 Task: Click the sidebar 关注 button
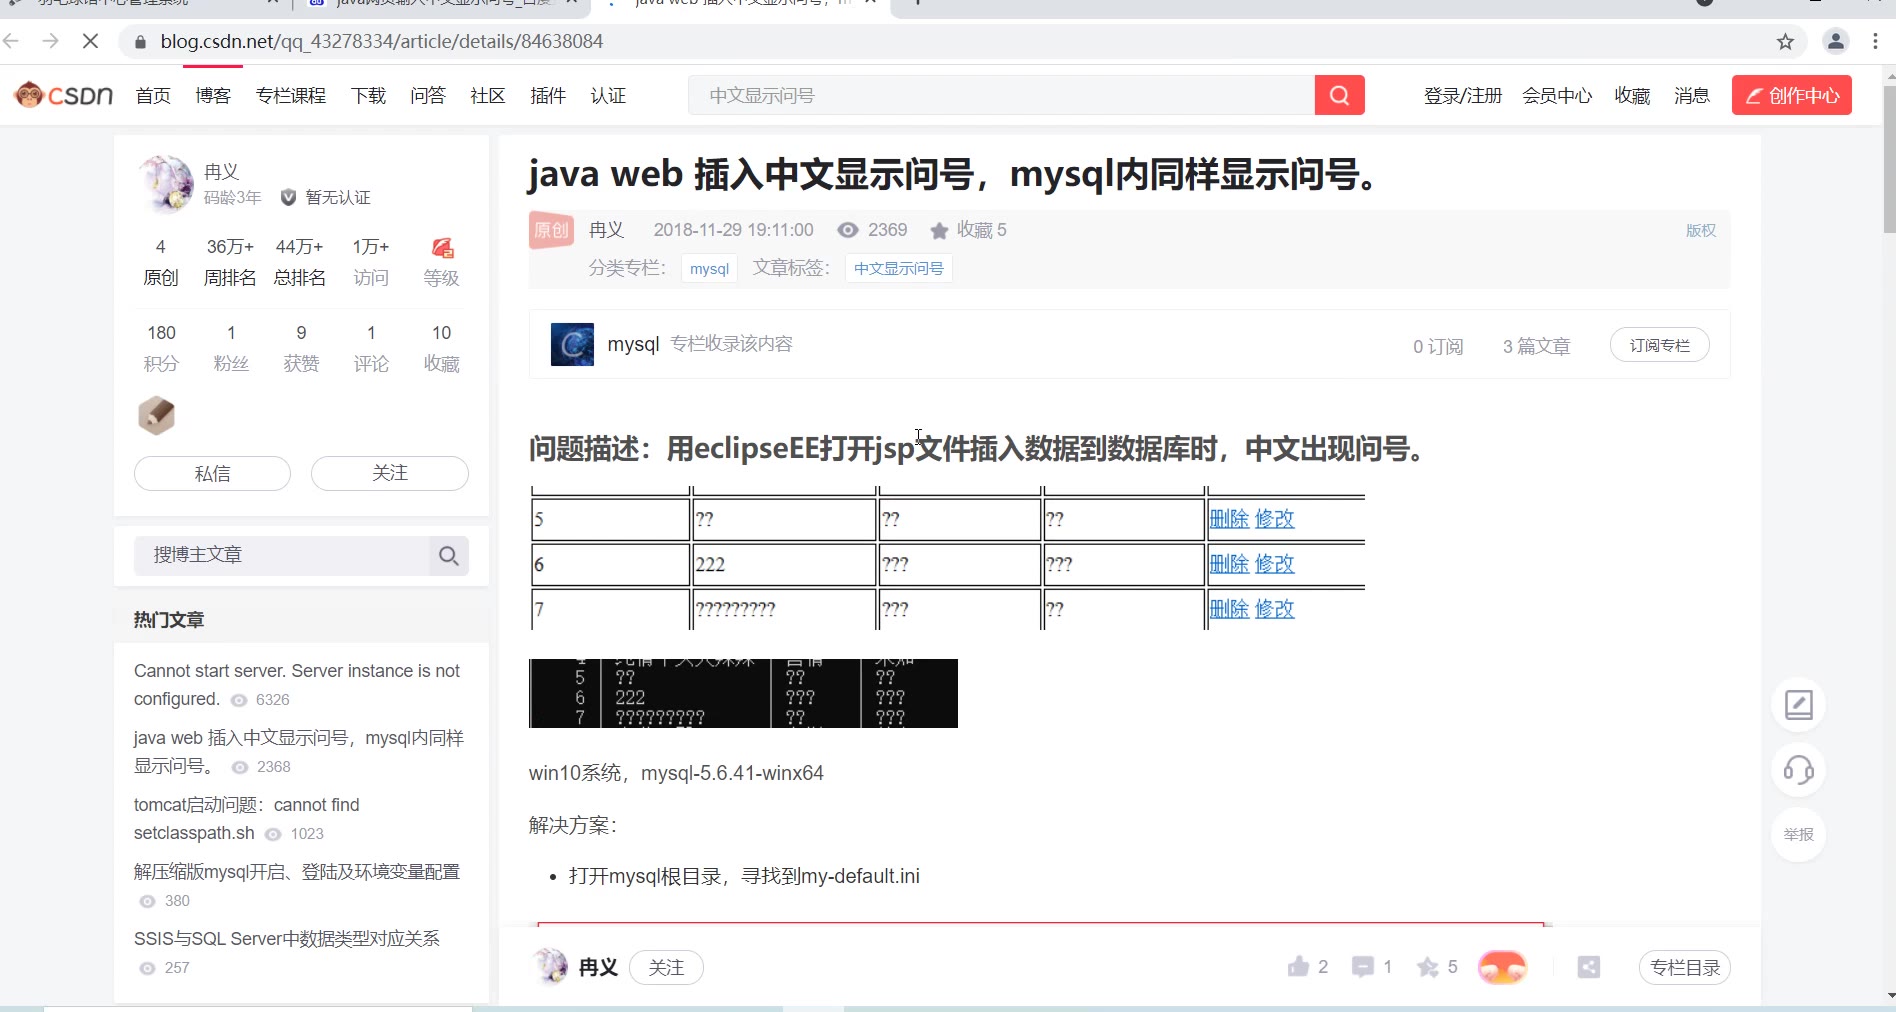click(x=390, y=473)
